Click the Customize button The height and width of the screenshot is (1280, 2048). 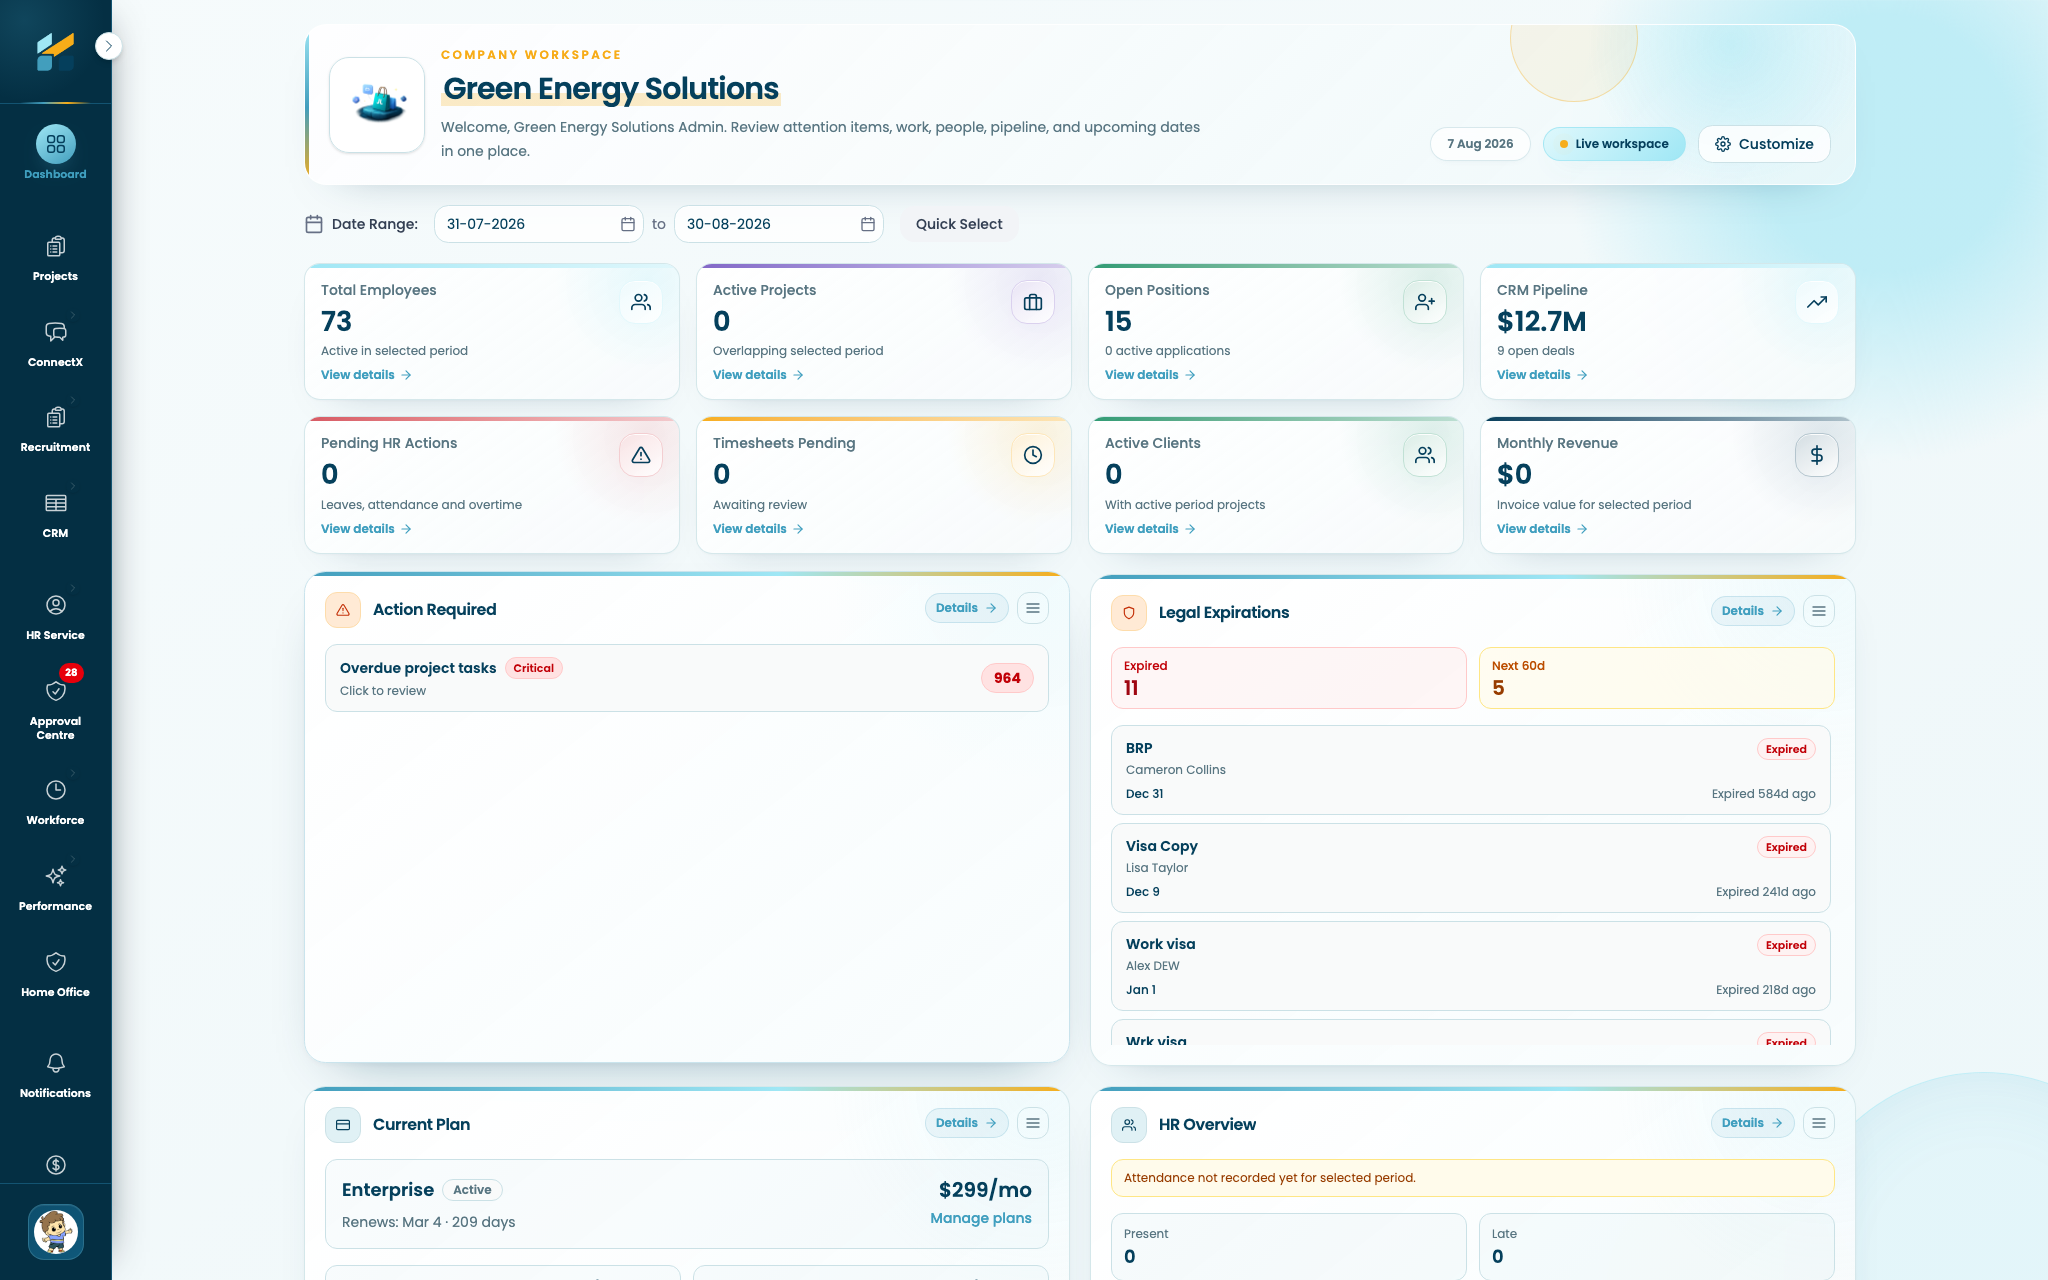1764,144
